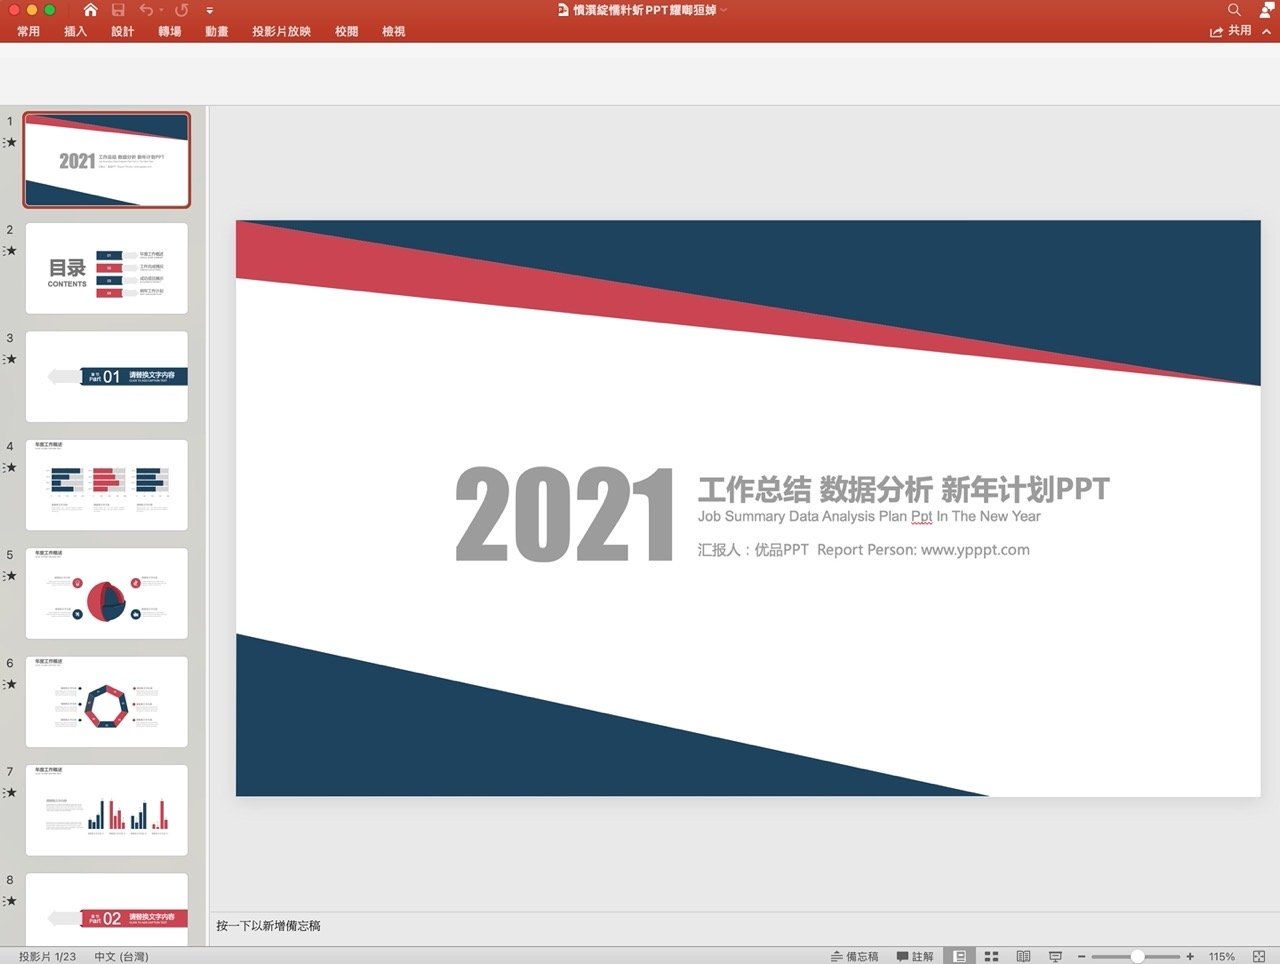Click animation star icon beside slide 3

pos(11,359)
